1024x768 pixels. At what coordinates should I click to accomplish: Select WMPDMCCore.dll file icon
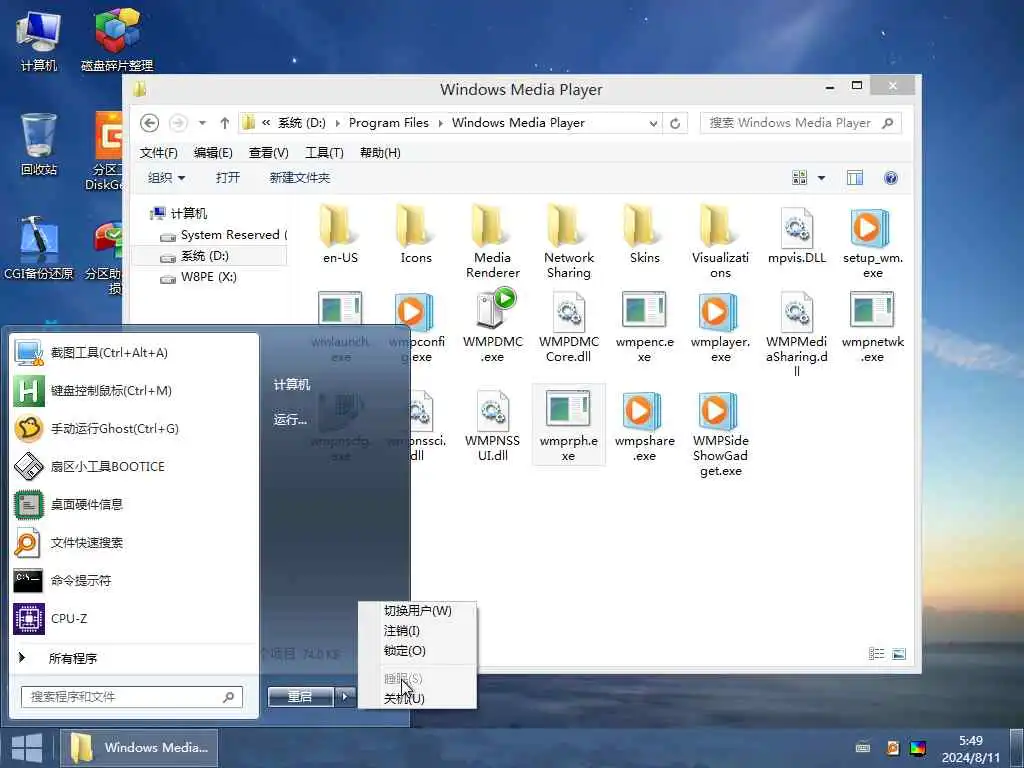pyautogui.click(x=569, y=311)
